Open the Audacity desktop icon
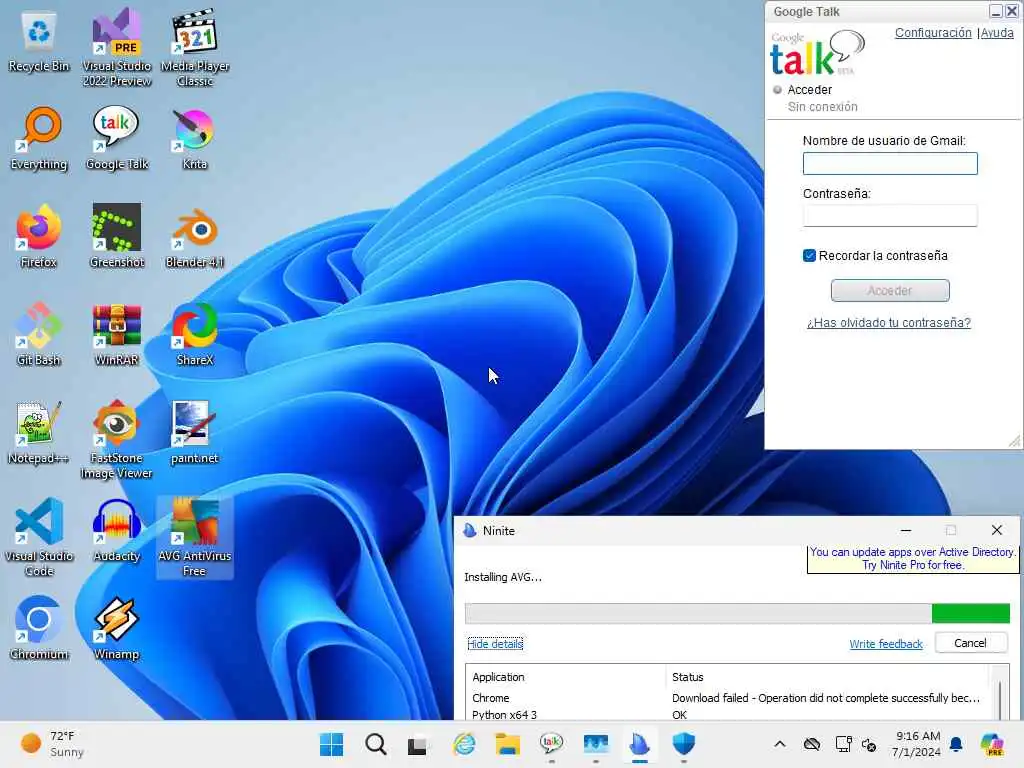 117,530
